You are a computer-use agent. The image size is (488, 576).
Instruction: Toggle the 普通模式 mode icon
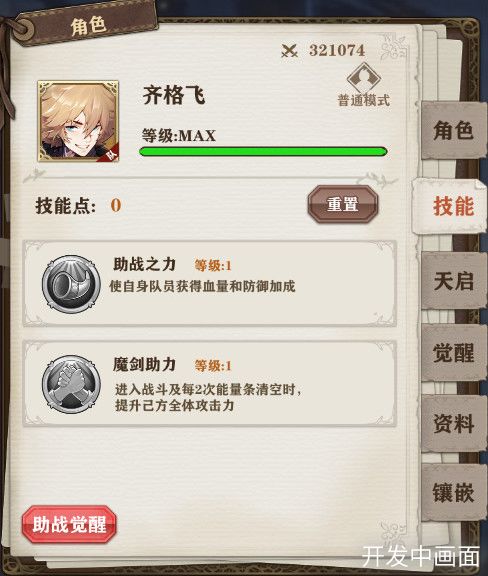[363, 84]
